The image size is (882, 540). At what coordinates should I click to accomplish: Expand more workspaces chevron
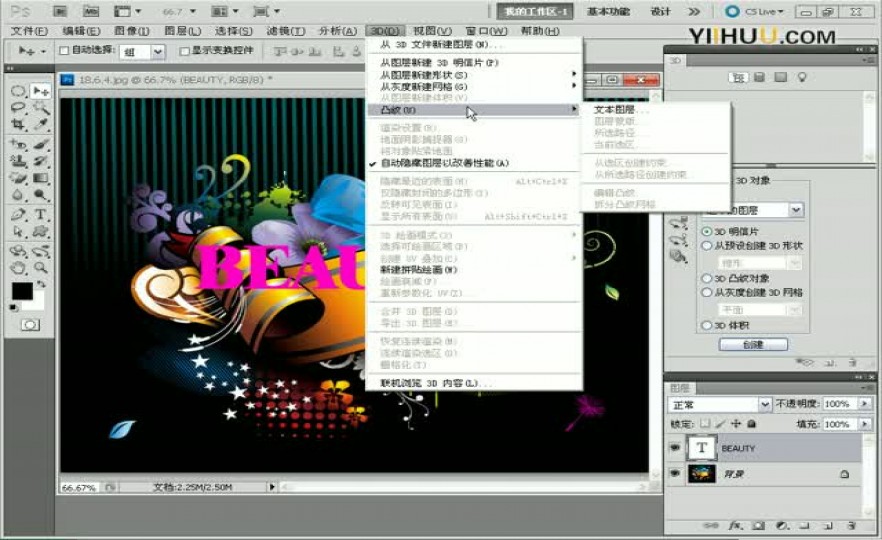[695, 11]
